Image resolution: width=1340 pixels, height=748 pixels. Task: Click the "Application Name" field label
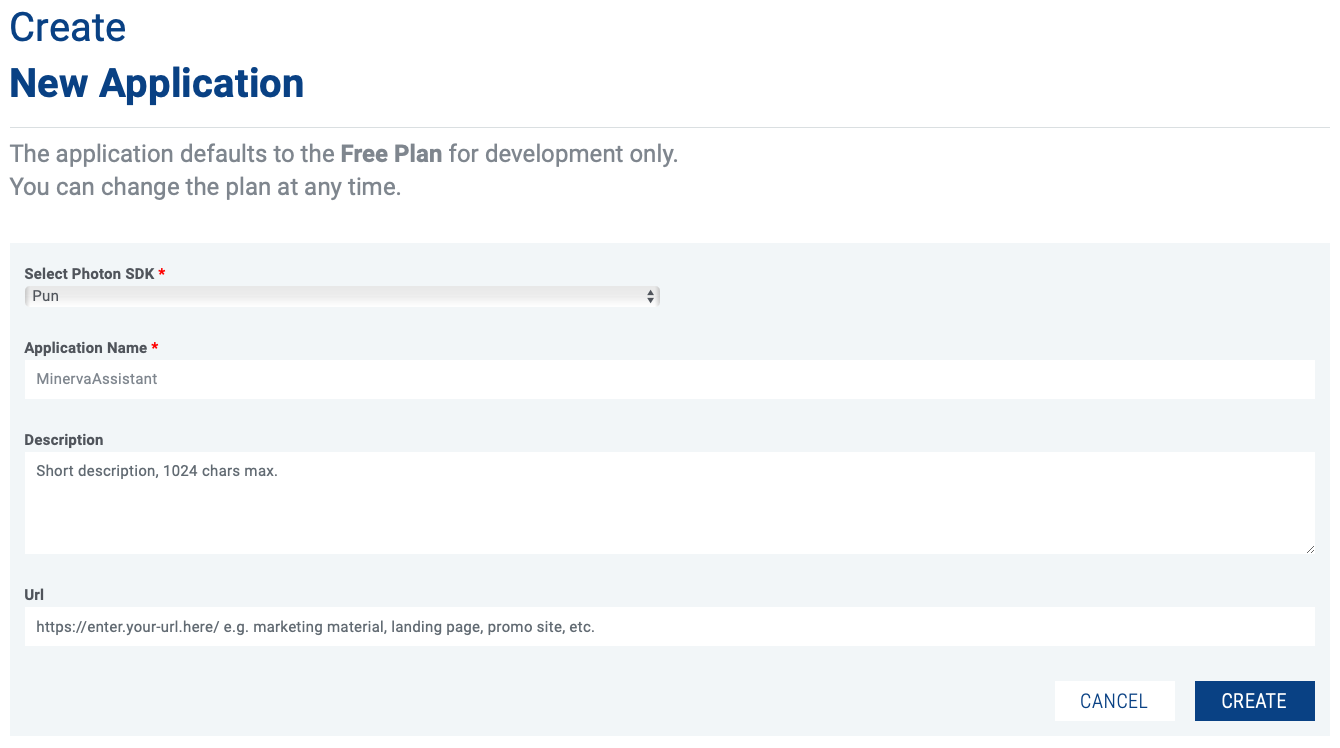point(85,348)
